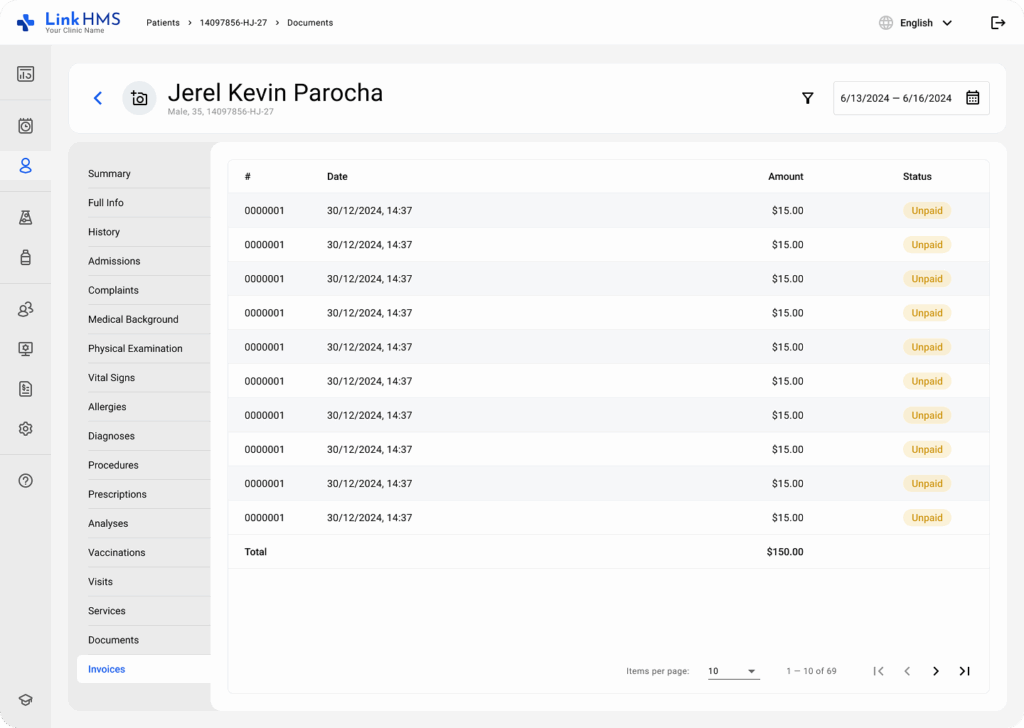Select the patients person sidebar icon
1024x728 pixels.
[x=25, y=166]
